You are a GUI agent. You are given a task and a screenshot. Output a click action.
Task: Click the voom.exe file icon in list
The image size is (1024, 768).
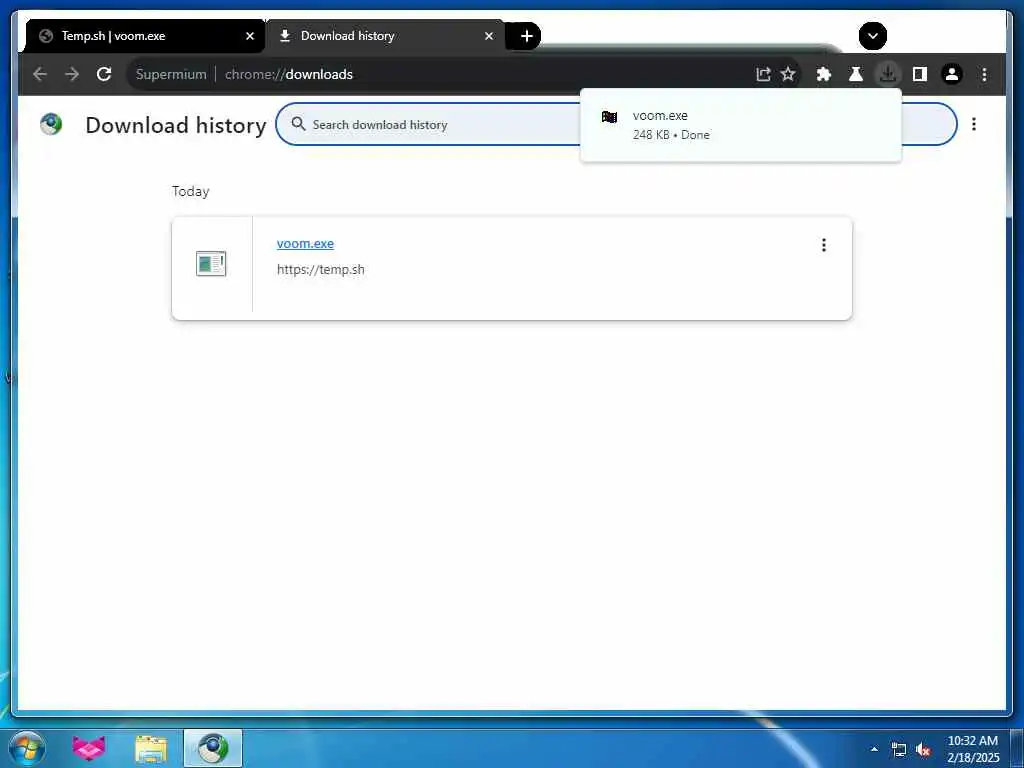coord(211,264)
